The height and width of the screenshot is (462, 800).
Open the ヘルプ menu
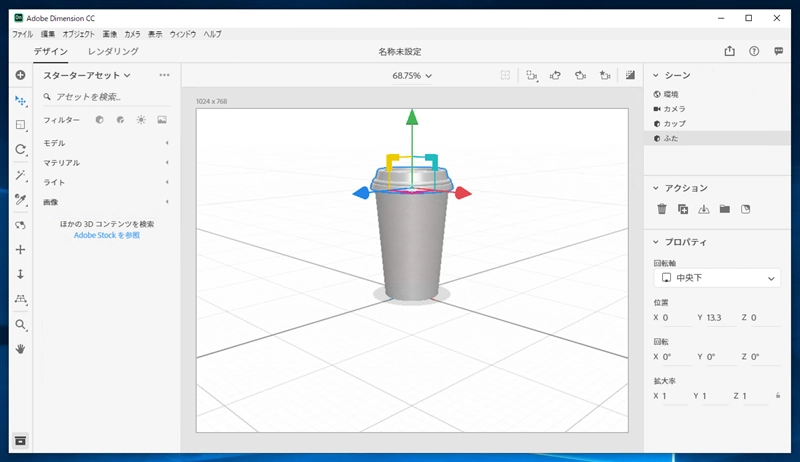point(212,34)
